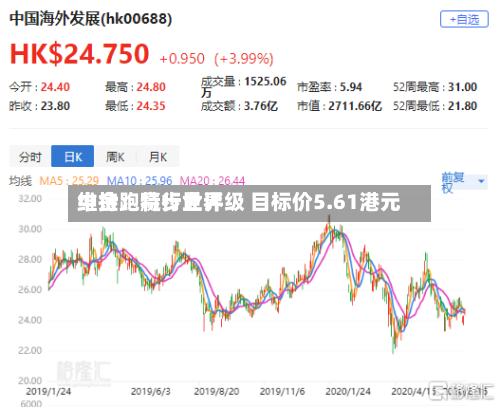Select the 日K daily chart tab
Screen dimensions: 500x407
(x=73, y=156)
